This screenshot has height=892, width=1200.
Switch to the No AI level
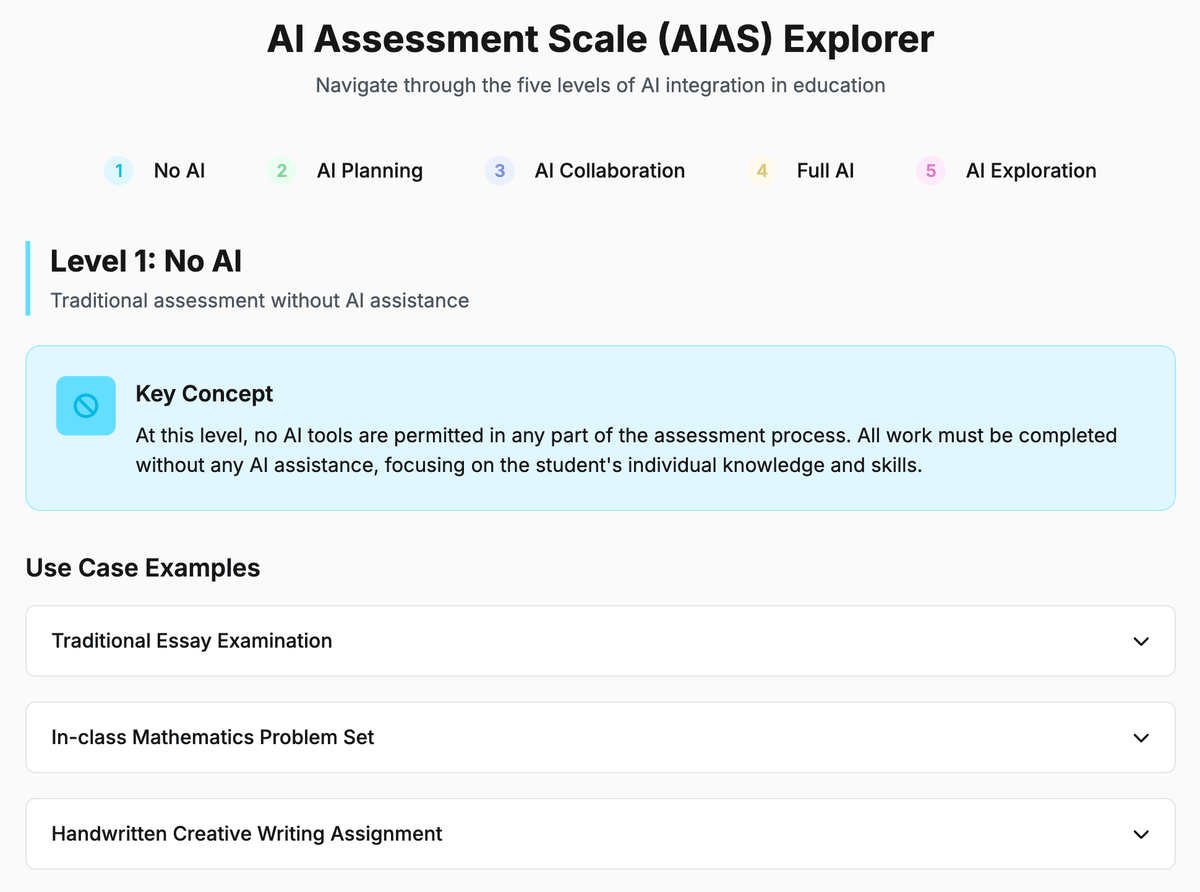(179, 171)
